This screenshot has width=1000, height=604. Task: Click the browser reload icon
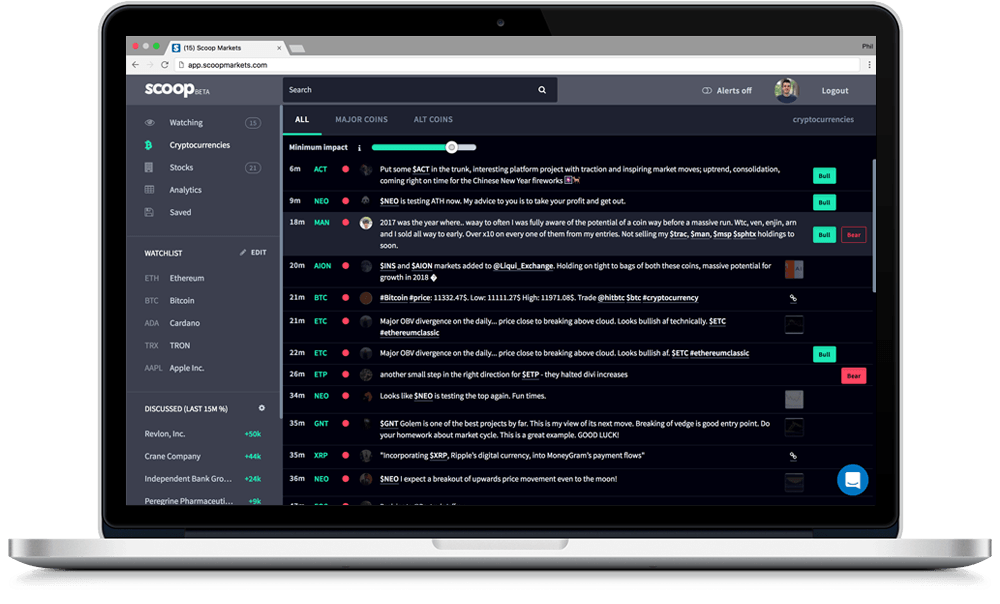(165, 65)
